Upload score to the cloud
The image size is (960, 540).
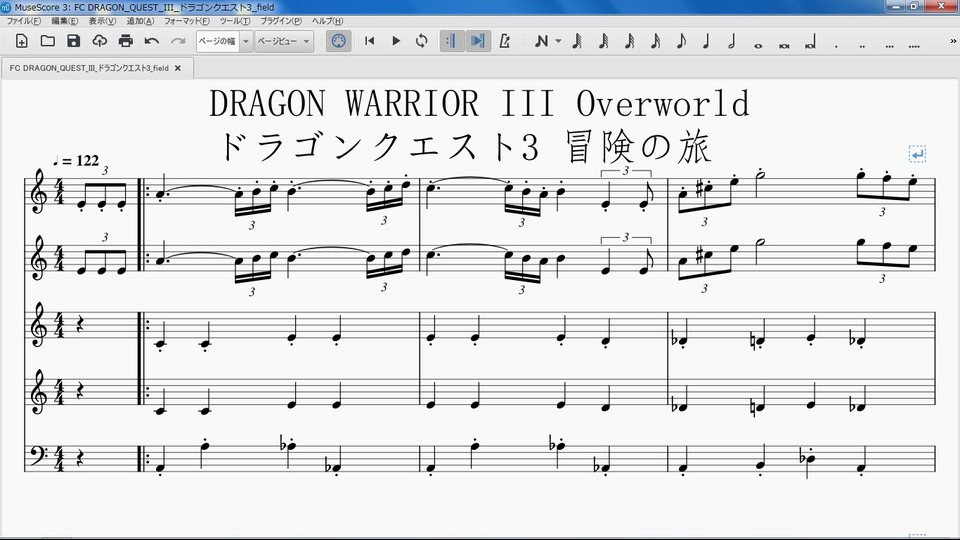(99, 41)
